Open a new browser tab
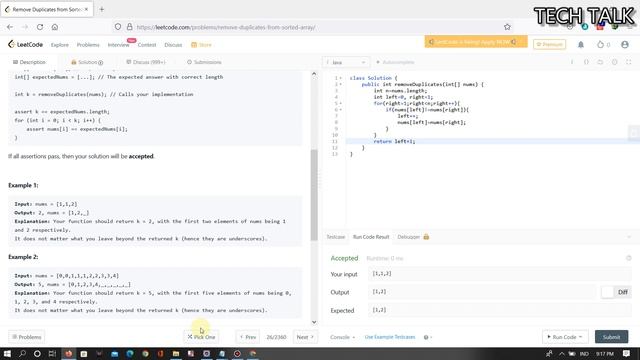Screen dimensions: 640x360 (102, 9)
